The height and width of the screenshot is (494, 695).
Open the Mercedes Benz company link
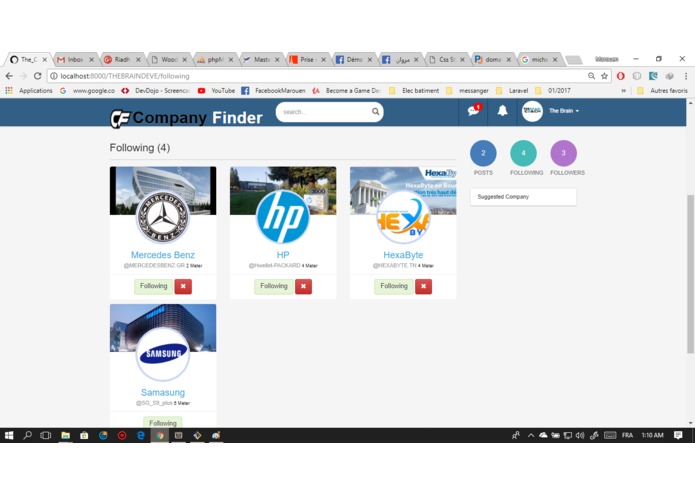(x=163, y=255)
